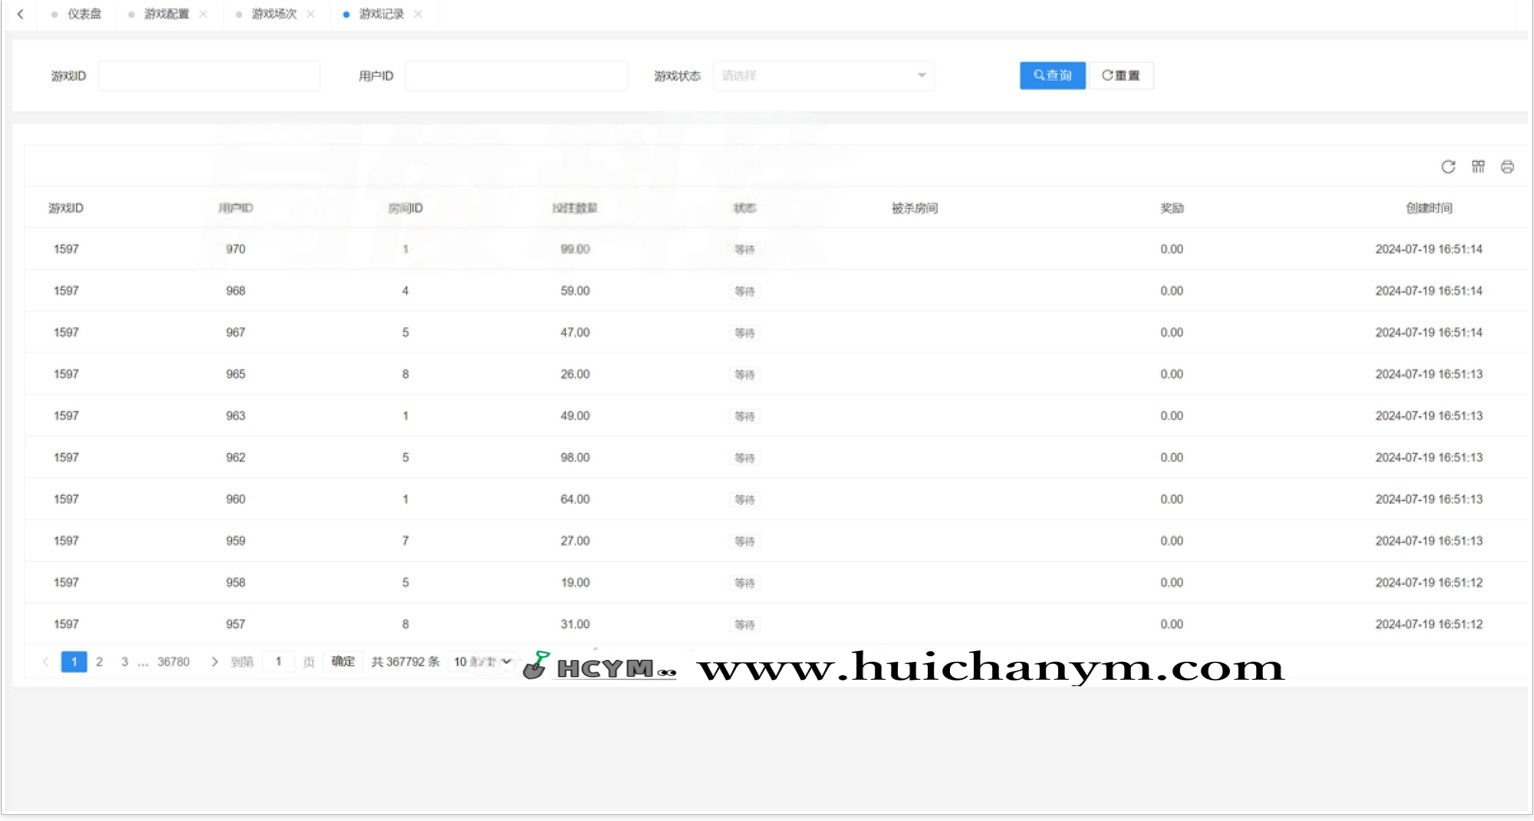Click the 创建时间 column header
This screenshot has width=1534, height=821.
1429,208
